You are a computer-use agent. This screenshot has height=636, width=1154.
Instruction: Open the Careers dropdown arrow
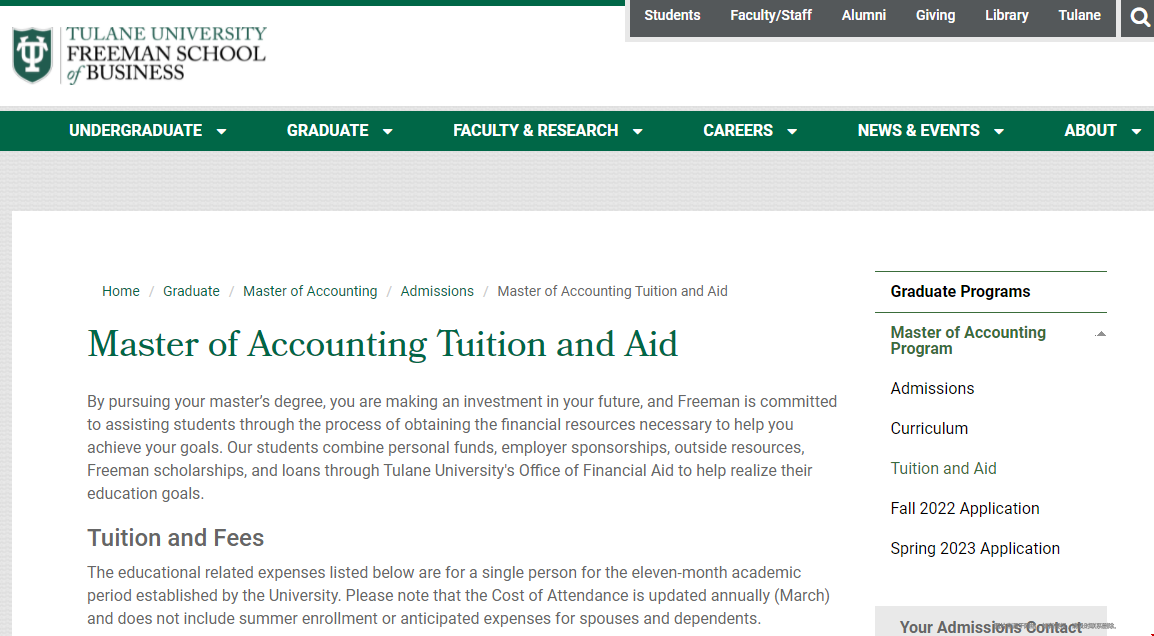(x=793, y=132)
